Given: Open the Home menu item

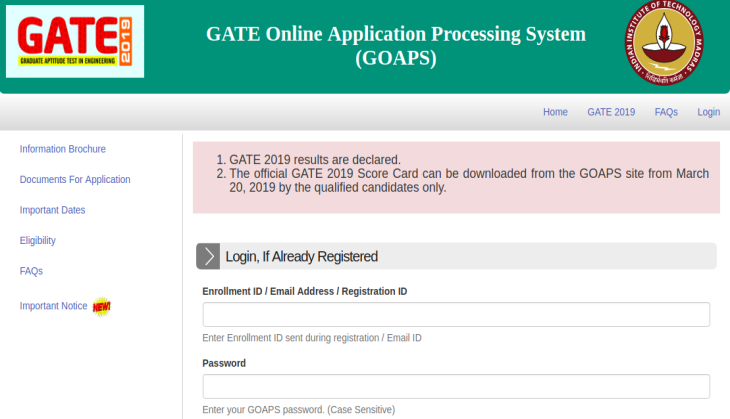Looking at the screenshot, I should pos(555,112).
